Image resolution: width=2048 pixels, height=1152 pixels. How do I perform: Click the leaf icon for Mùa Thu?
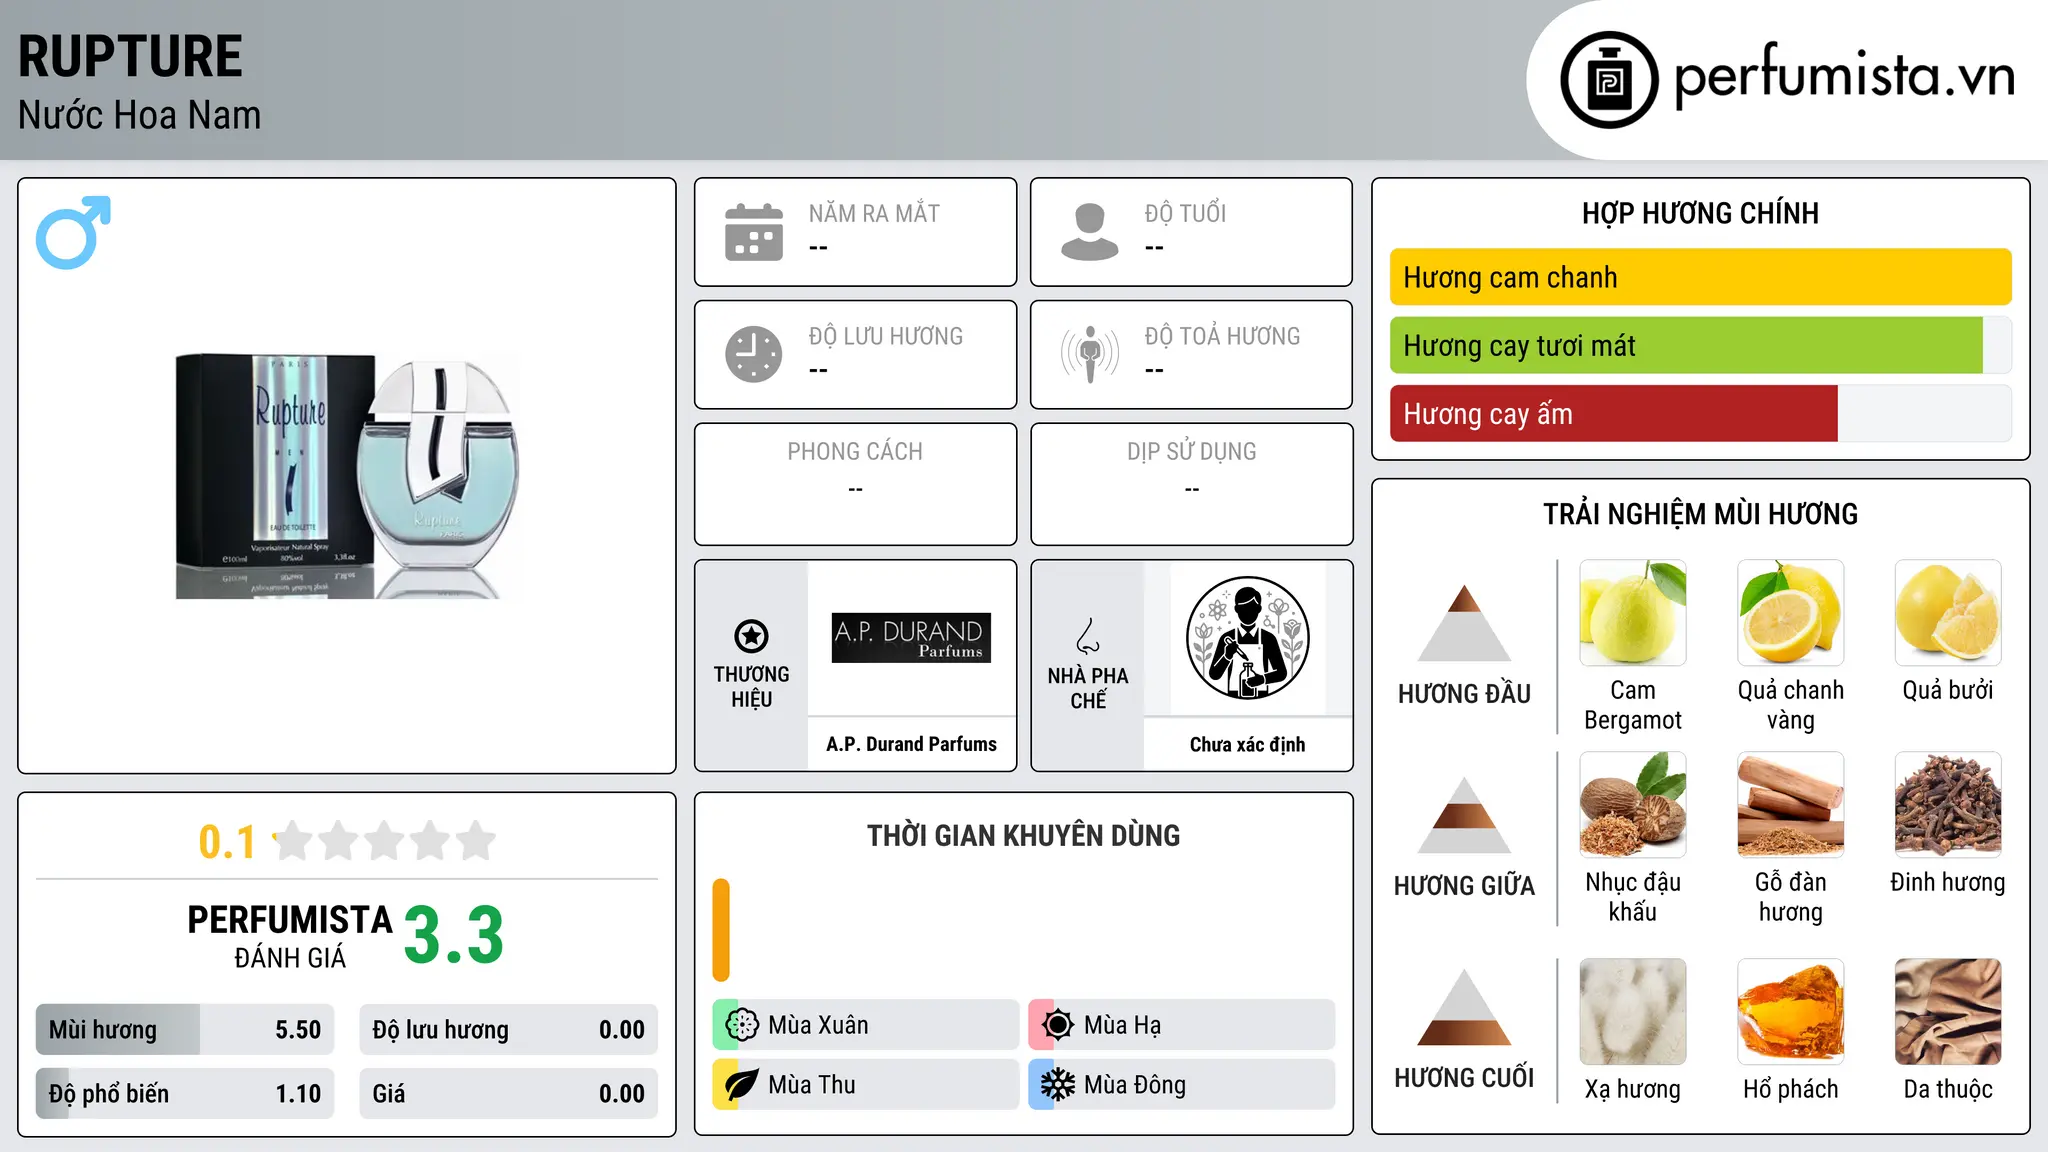742,1085
